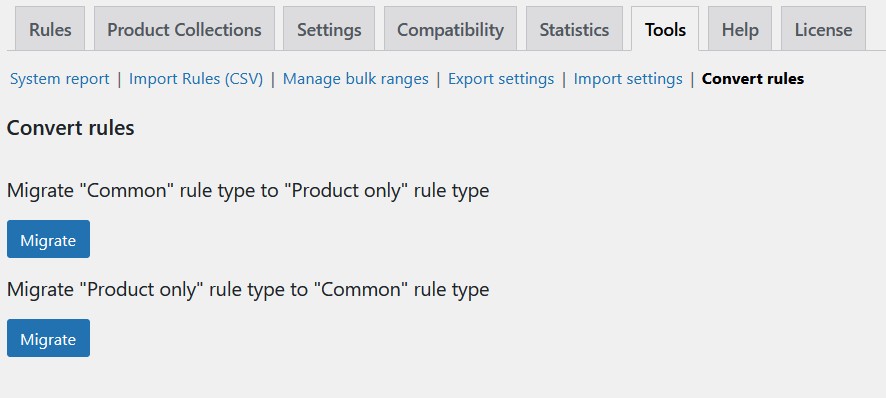Click the Convert rules page heading
Viewport: 886px width, 398px height.
point(71,128)
